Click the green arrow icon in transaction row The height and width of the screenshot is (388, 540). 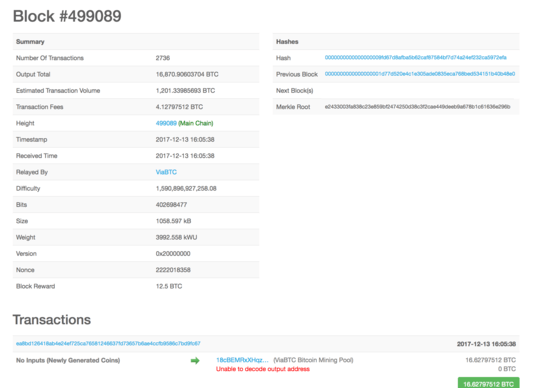[x=195, y=360]
